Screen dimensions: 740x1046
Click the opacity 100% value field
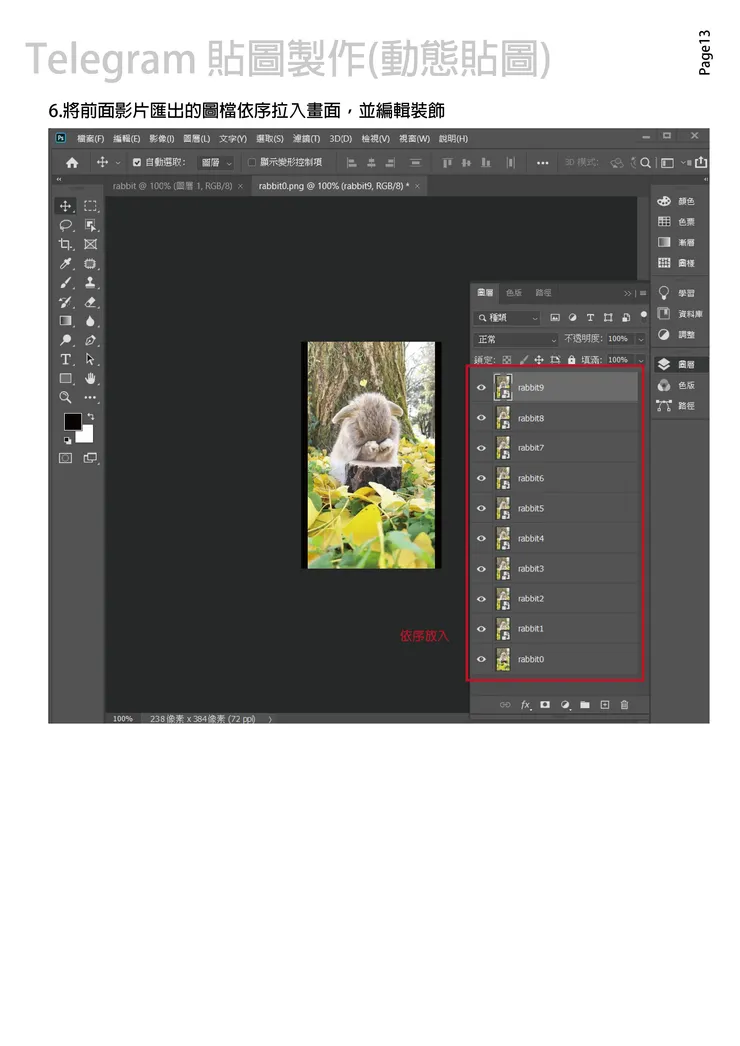coord(620,339)
